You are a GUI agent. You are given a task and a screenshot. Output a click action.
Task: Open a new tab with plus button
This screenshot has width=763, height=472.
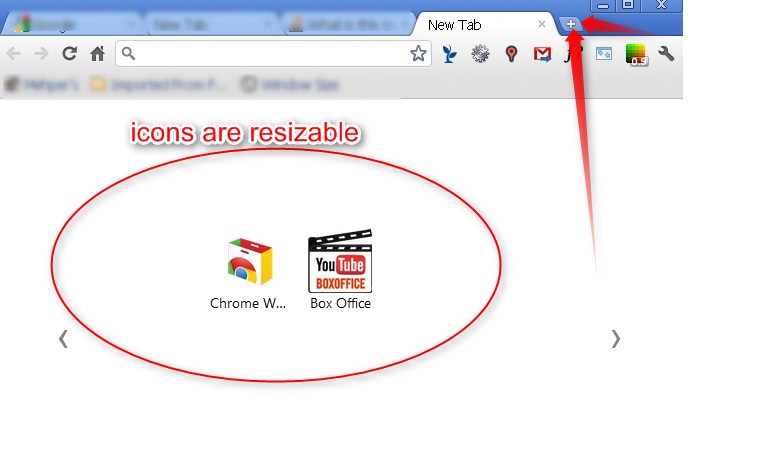tap(570, 24)
